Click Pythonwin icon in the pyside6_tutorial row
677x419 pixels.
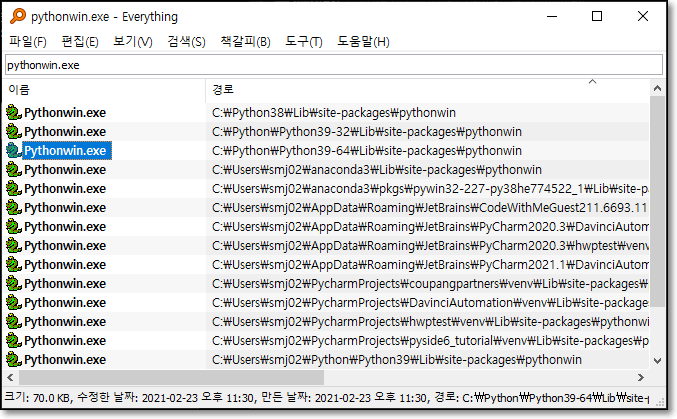(x=14, y=340)
